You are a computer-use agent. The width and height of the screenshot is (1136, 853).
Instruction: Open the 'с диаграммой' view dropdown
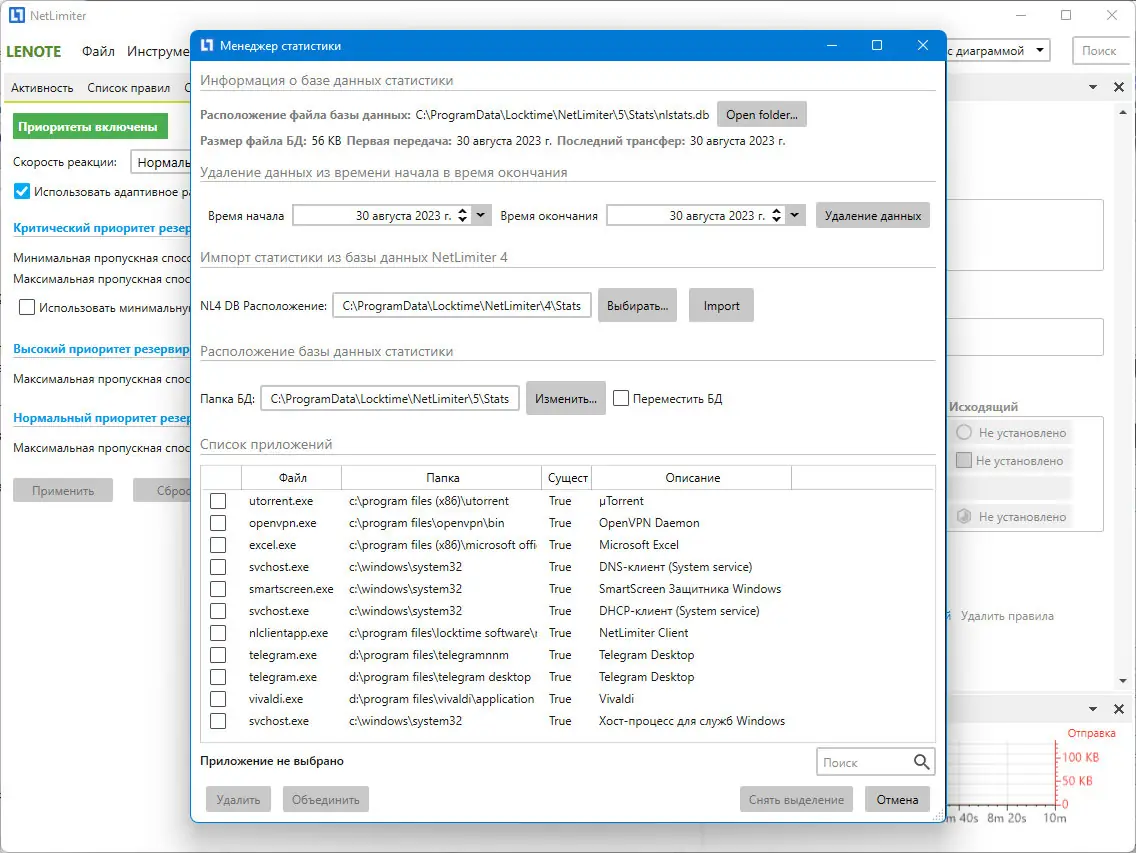(x=1040, y=51)
